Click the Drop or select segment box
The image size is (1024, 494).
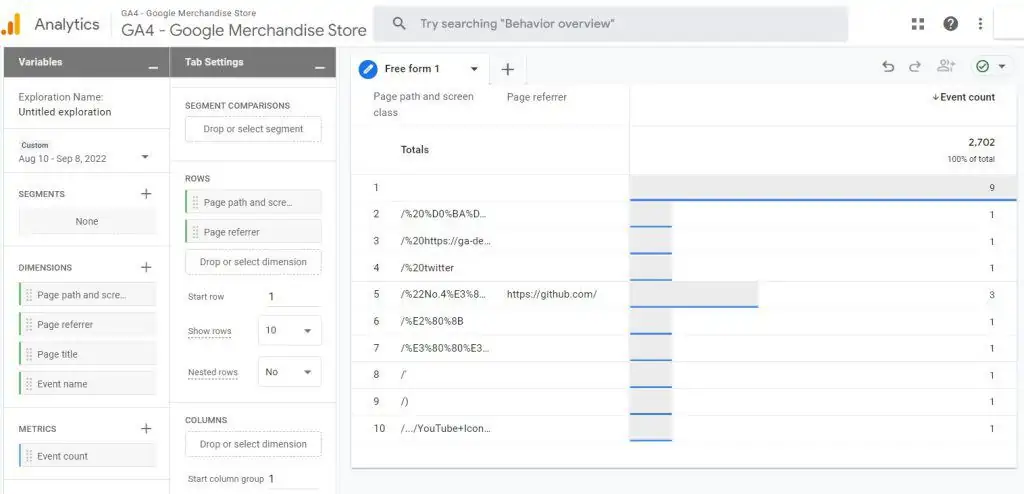(x=253, y=129)
